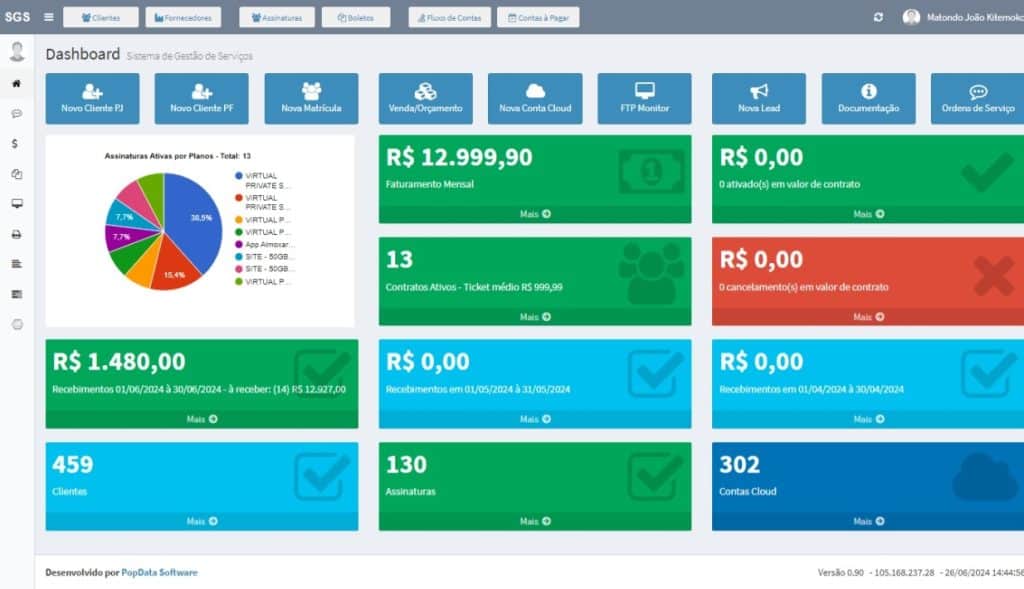Click the dollar sign sidebar icon
This screenshot has width=1024, height=589.
(x=15, y=144)
